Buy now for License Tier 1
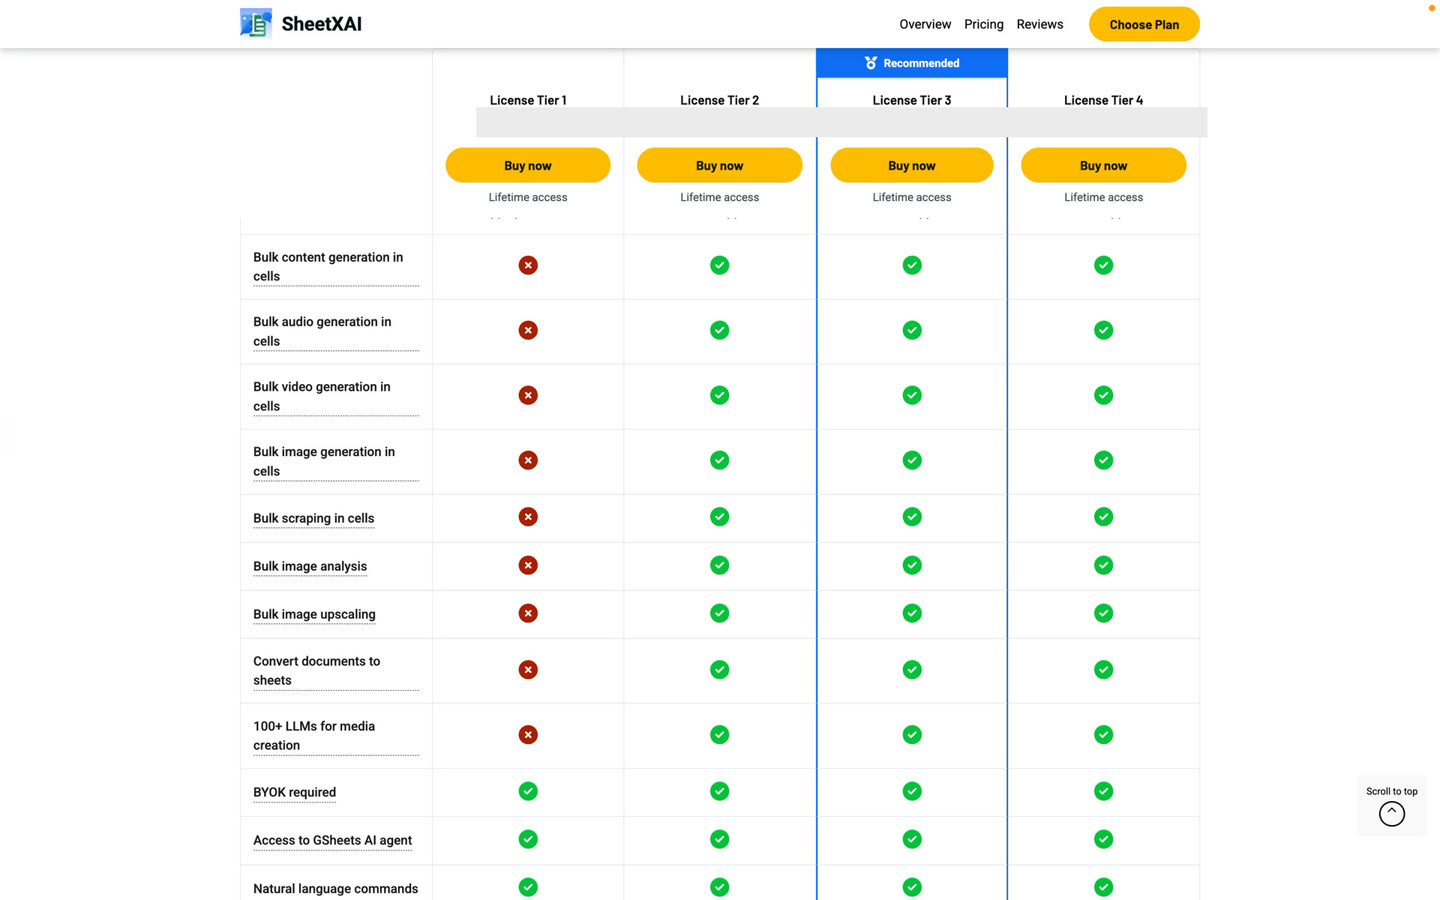Image resolution: width=1440 pixels, height=900 pixels. click(x=528, y=165)
